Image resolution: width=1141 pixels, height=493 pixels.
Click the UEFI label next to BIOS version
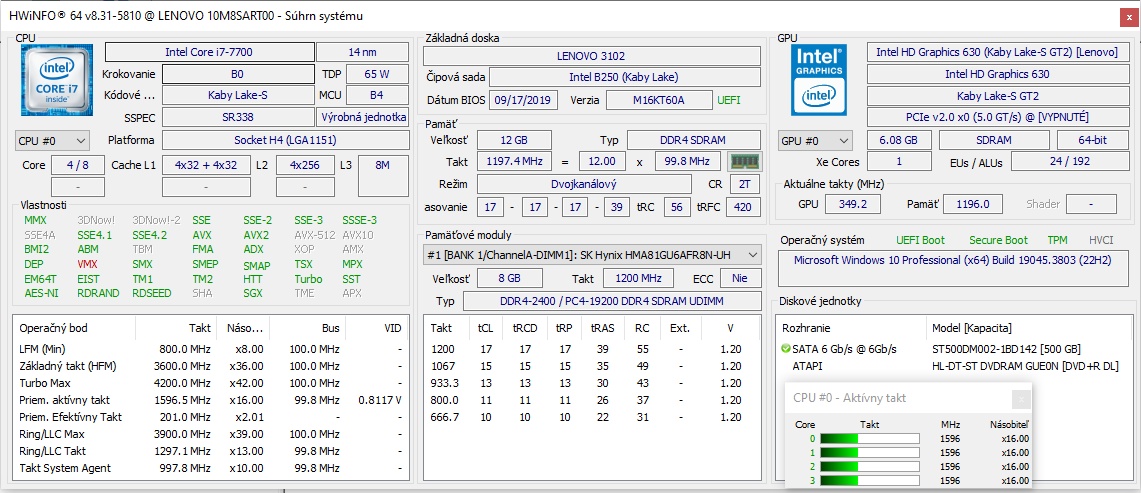pos(729,100)
